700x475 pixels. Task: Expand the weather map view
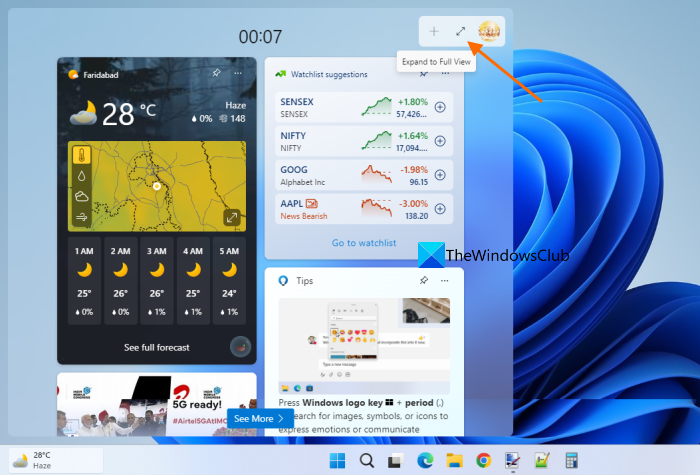tap(232, 217)
